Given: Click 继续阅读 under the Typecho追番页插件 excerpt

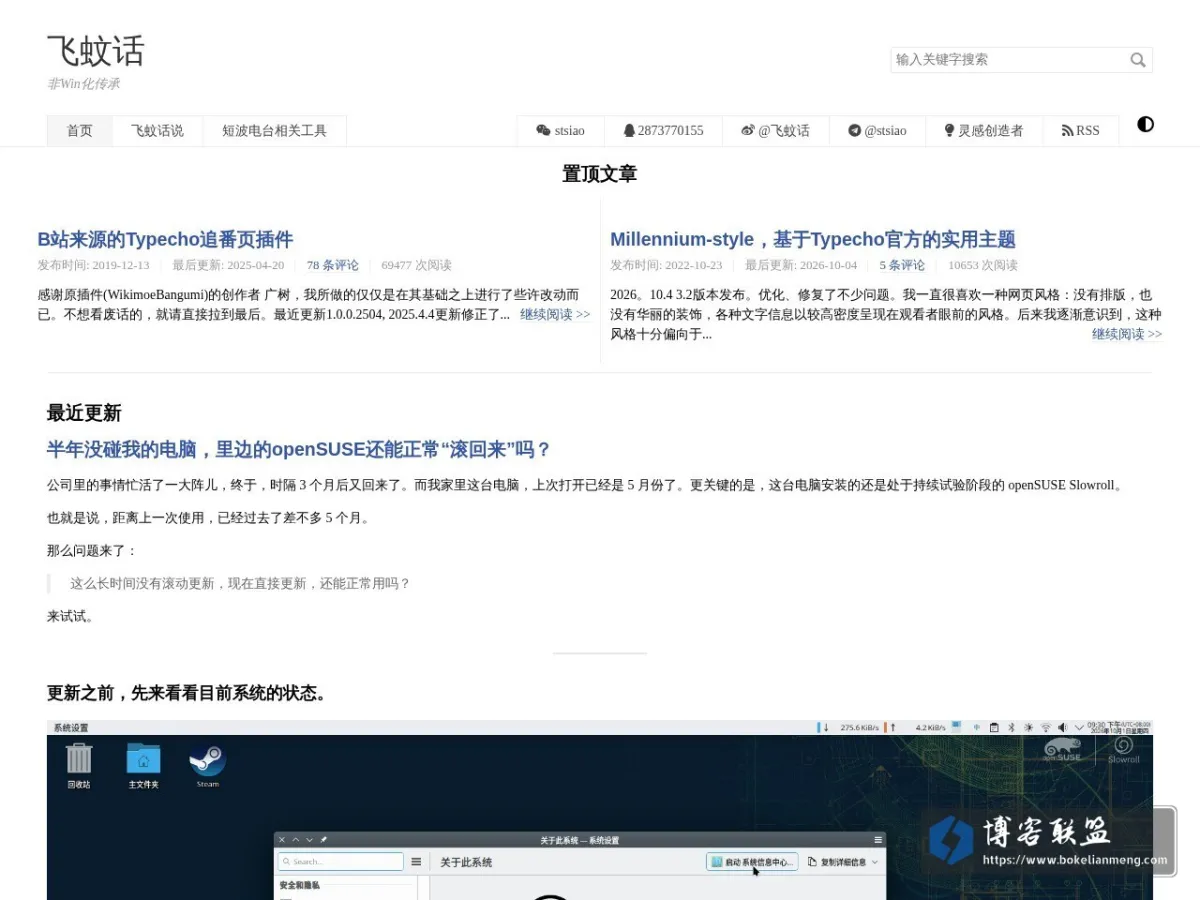Looking at the screenshot, I should click(555, 314).
